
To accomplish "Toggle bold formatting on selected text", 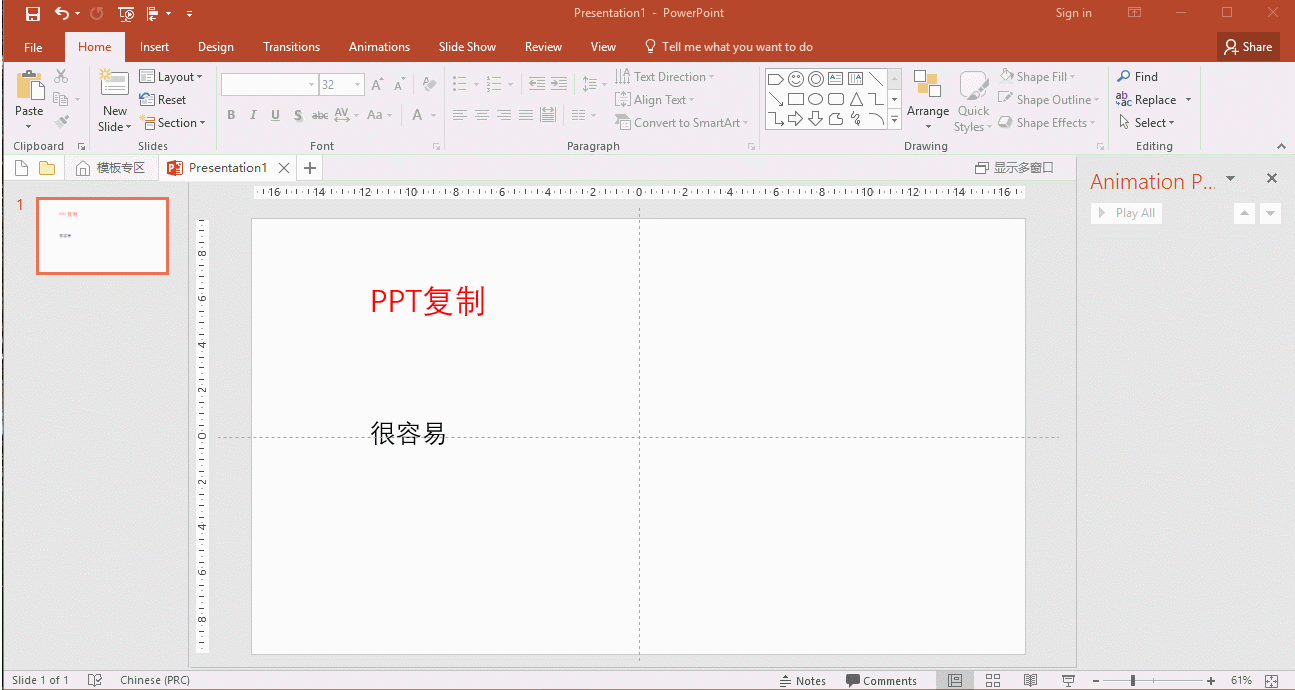I will pos(231,115).
